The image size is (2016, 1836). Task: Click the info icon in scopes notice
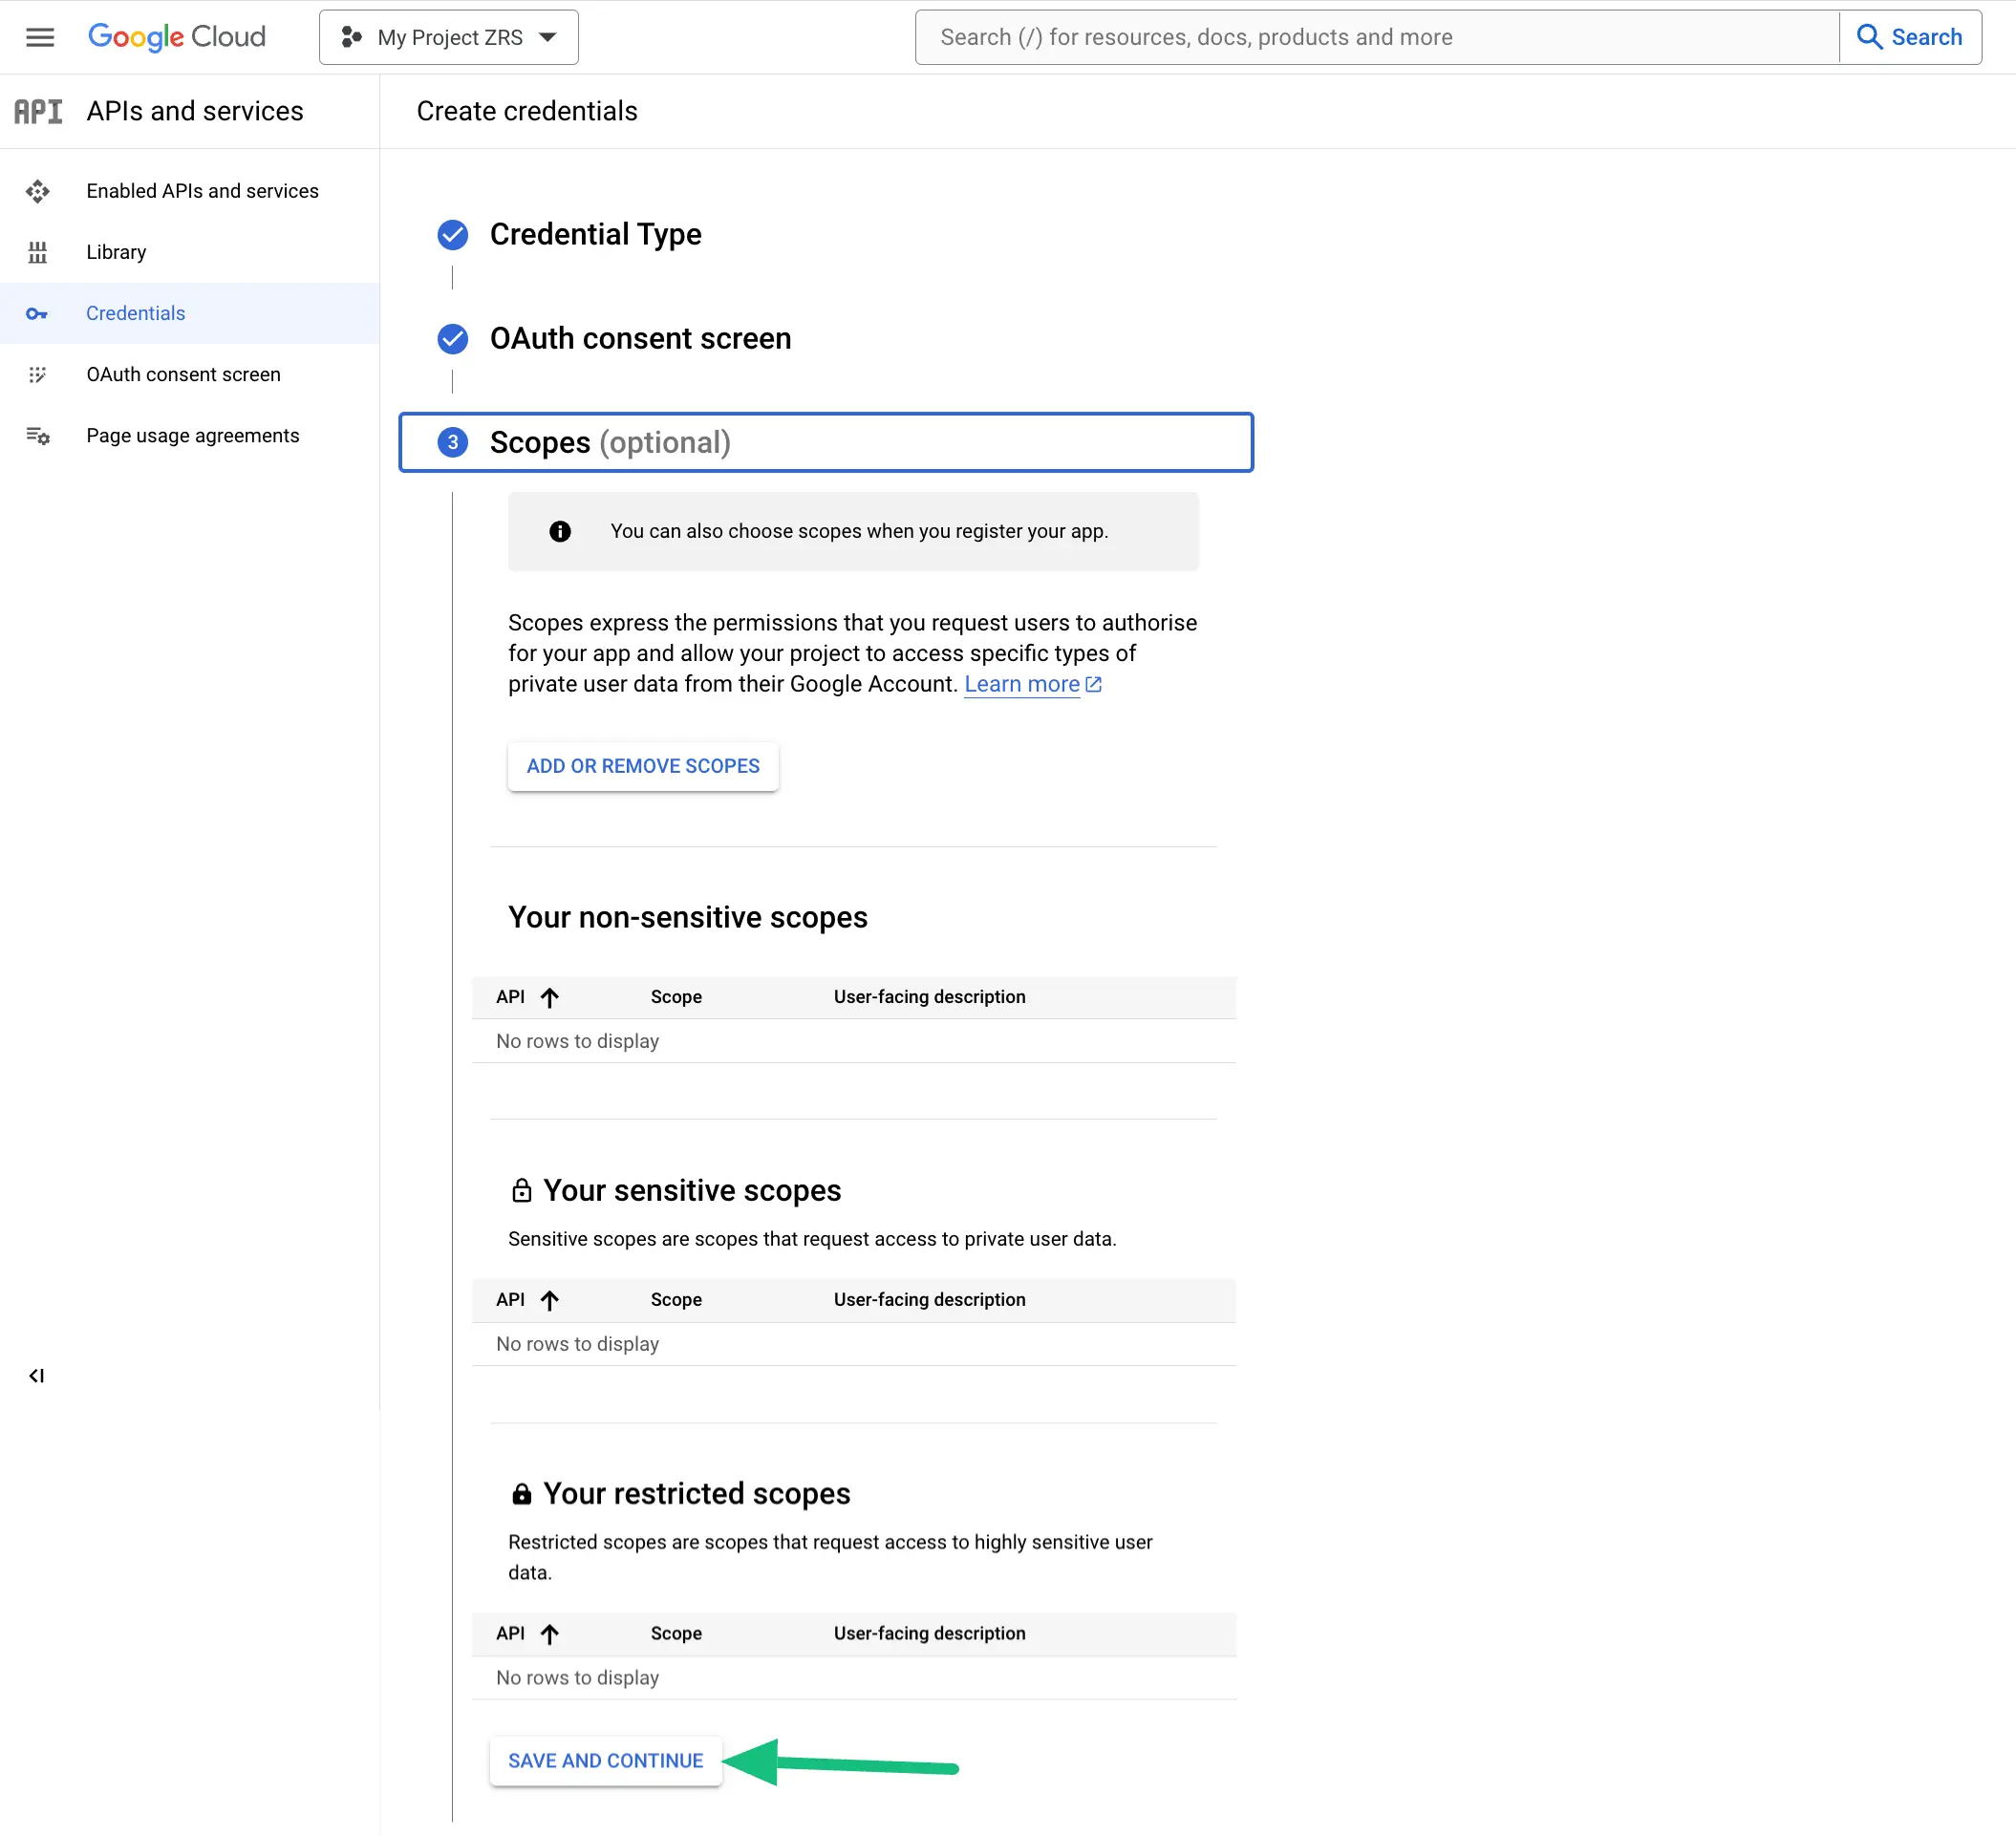(560, 531)
